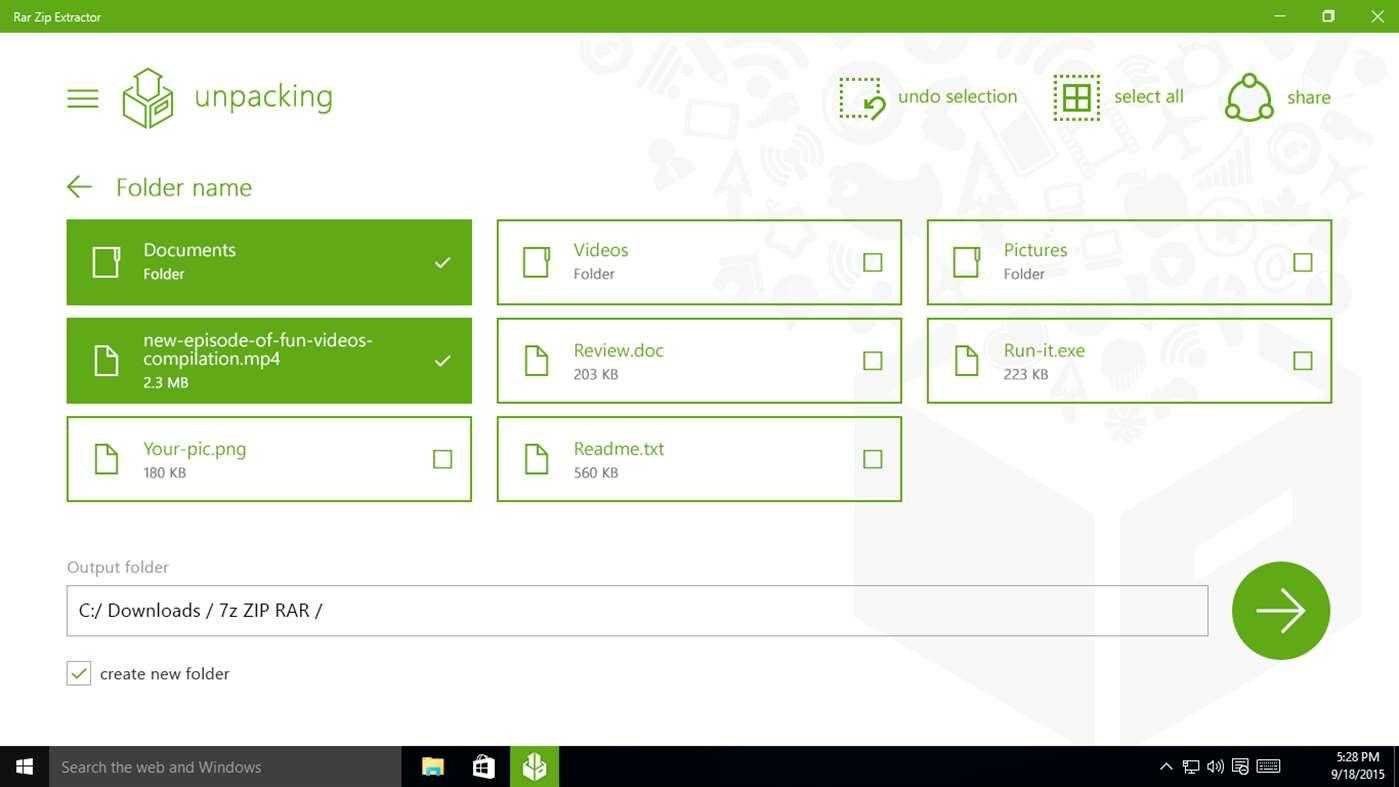Open the Windows Store taskbar icon
Image resolution: width=1399 pixels, height=787 pixels.
484,767
